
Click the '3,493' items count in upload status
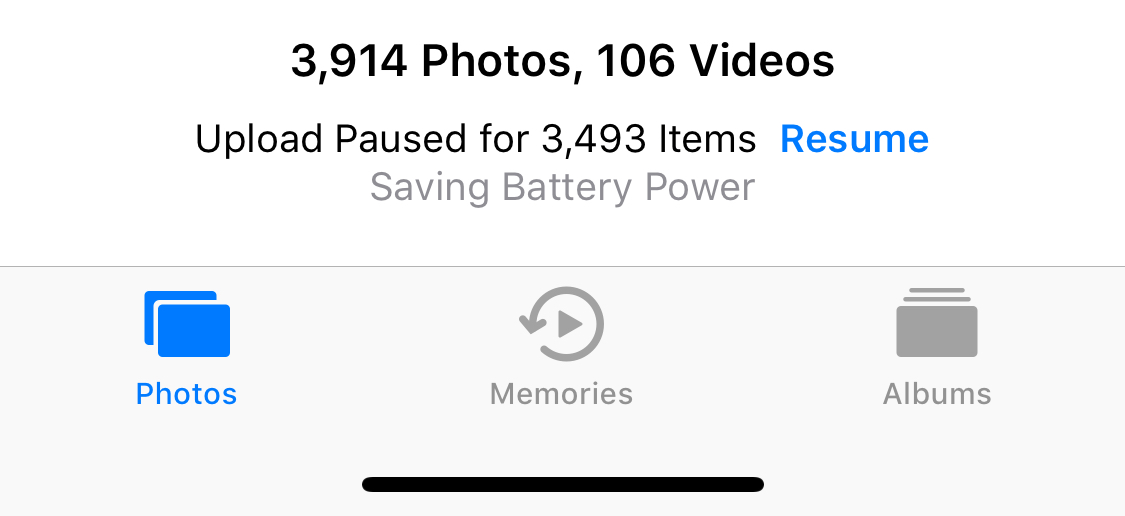(594, 139)
